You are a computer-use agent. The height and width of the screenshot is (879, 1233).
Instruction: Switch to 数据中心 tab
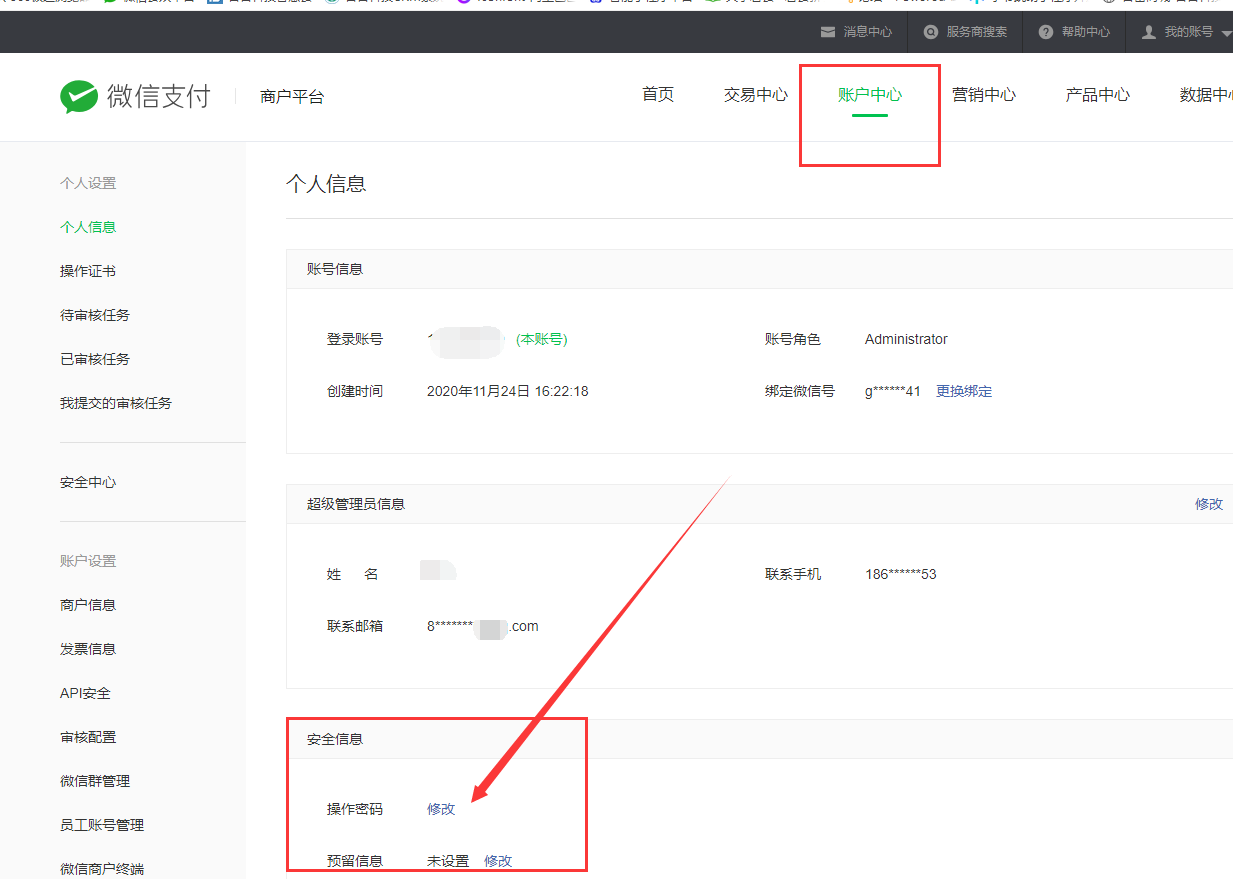coord(1206,95)
